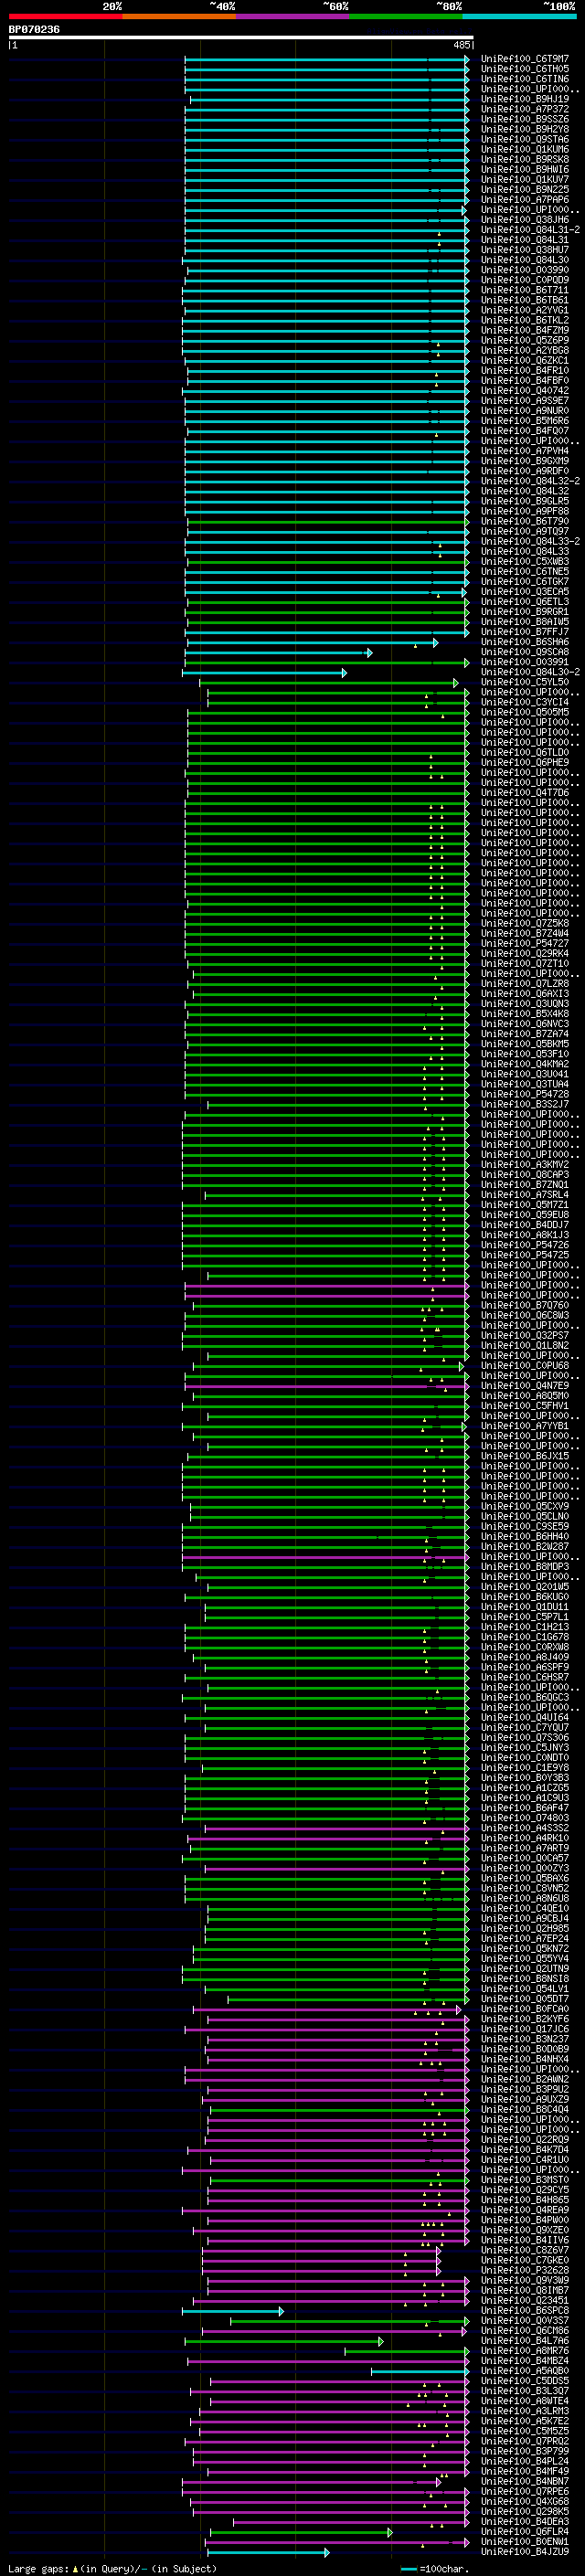Viewport: 585px width, 2576px height.
Task: Select the query name BP070236
Action: click(34, 29)
